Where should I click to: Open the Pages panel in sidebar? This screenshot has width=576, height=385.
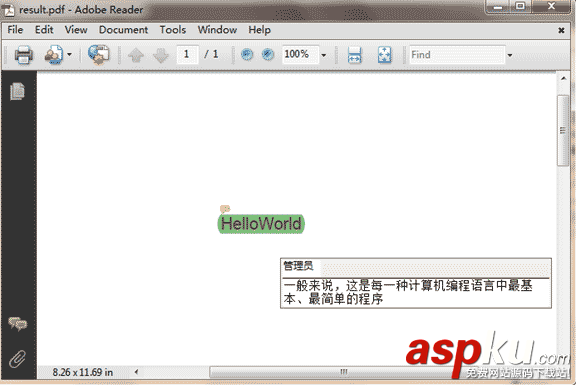pos(17,91)
